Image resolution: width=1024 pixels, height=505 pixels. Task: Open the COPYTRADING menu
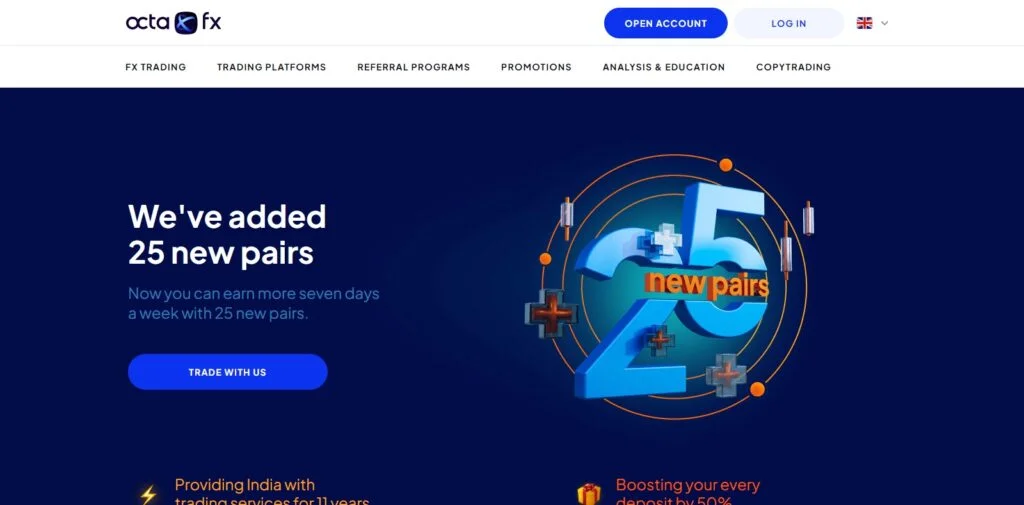(793, 67)
